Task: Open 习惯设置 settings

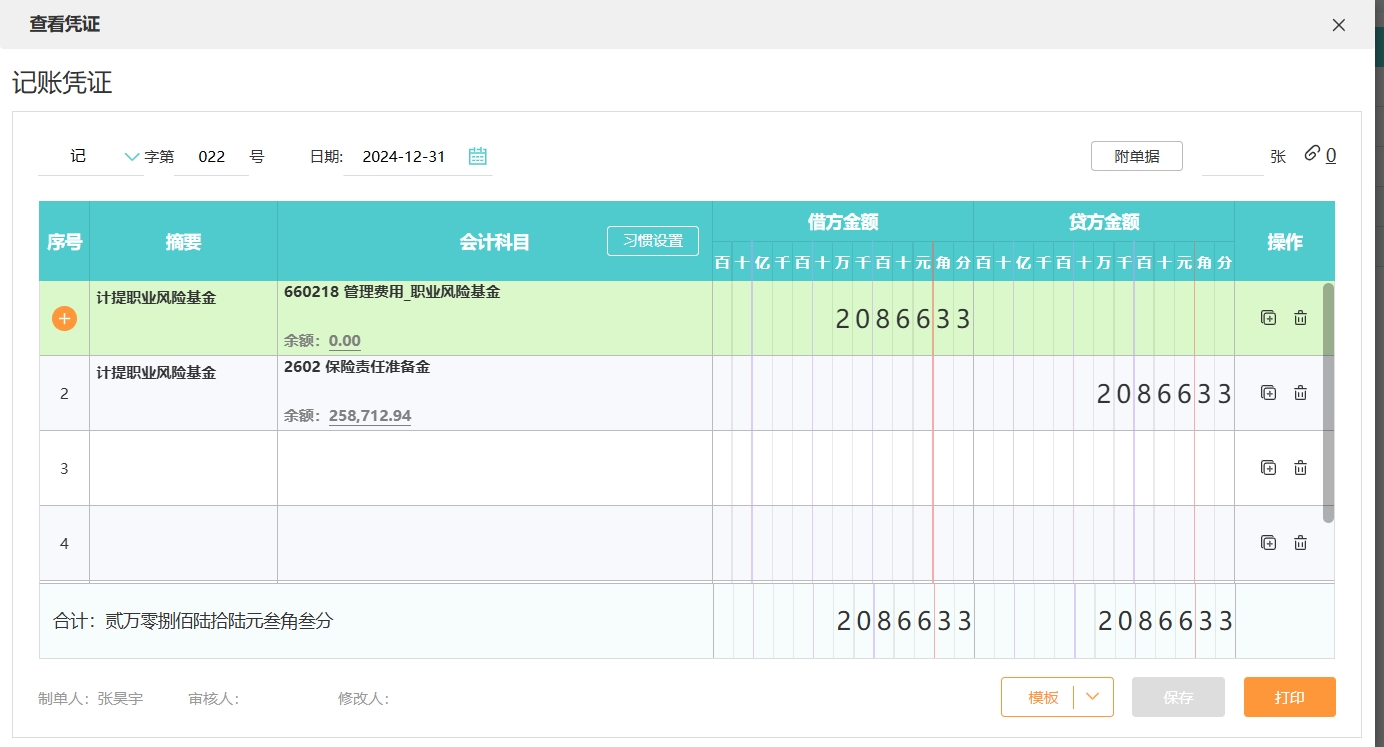Action: 652,241
